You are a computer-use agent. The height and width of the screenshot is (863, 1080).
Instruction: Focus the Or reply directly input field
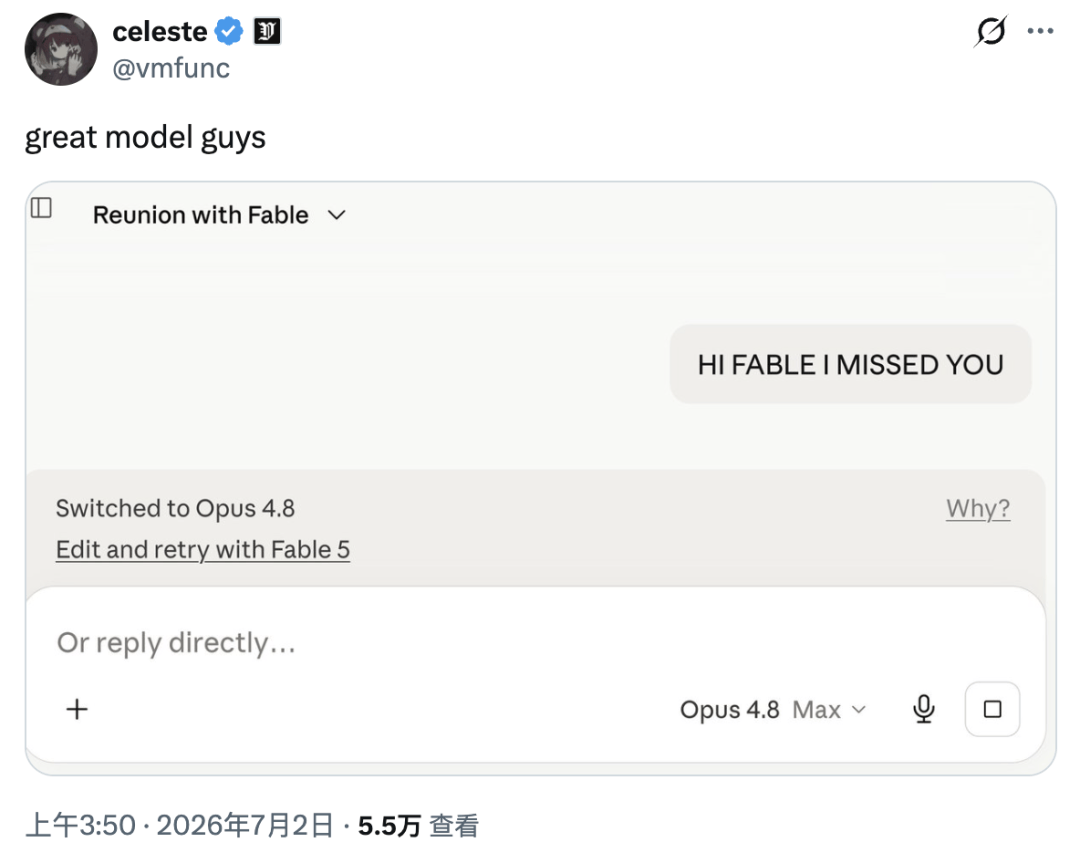pyautogui.click(x=535, y=643)
